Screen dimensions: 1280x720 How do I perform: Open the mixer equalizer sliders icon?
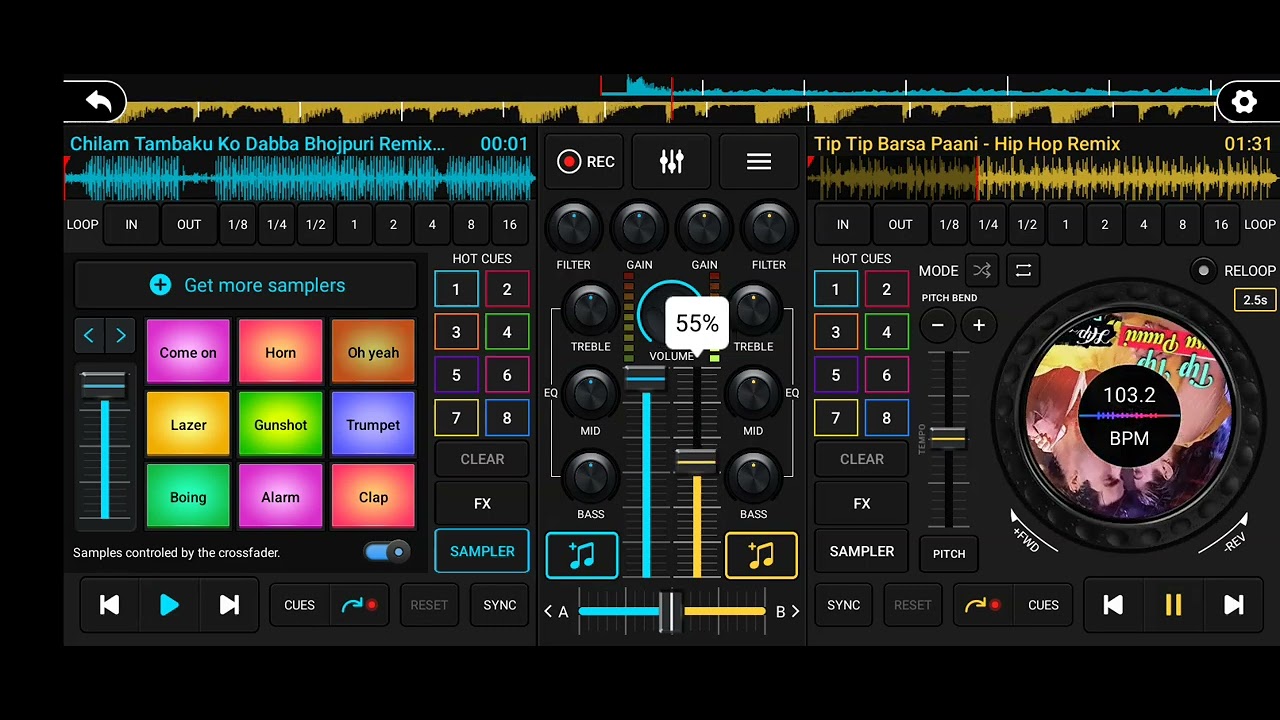click(x=671, y=162)
